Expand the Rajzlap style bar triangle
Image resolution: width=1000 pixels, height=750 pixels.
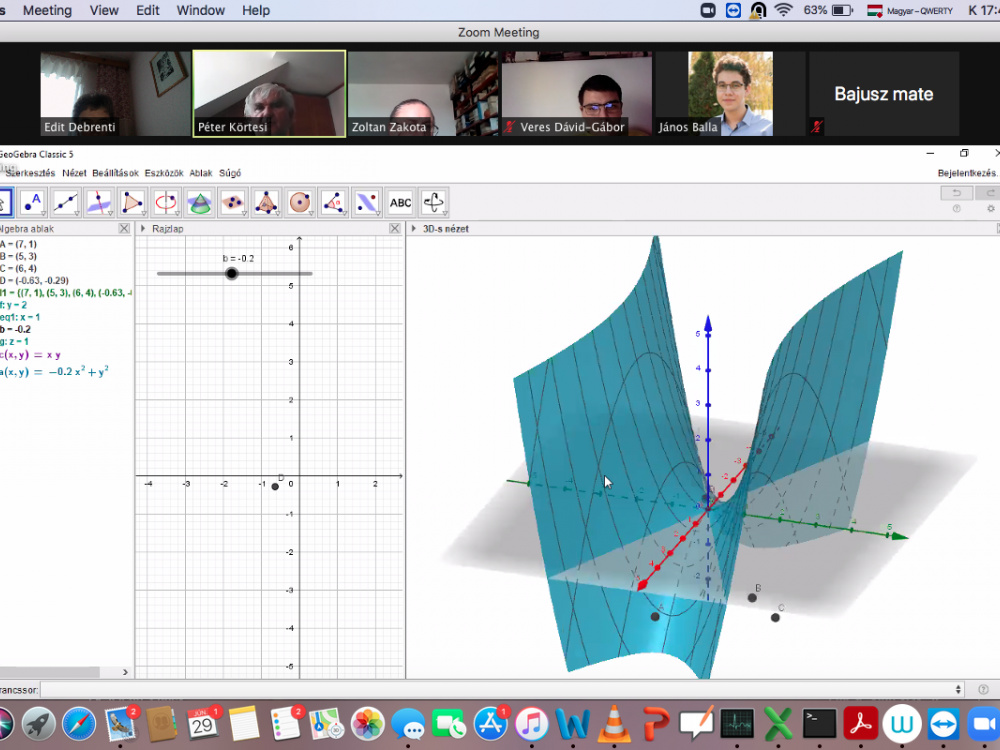click(x=143, y=229)
